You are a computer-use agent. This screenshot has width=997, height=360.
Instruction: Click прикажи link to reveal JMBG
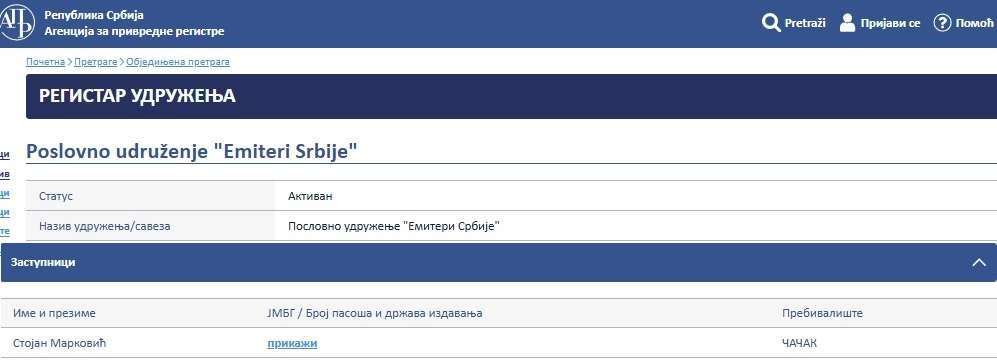(x=292, y=343)
